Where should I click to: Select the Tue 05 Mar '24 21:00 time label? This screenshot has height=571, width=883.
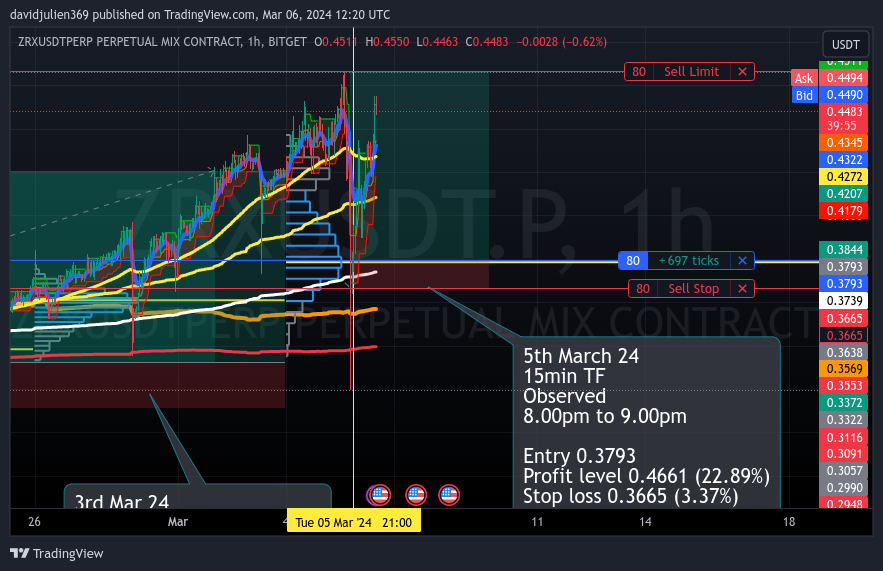point(354,522)
